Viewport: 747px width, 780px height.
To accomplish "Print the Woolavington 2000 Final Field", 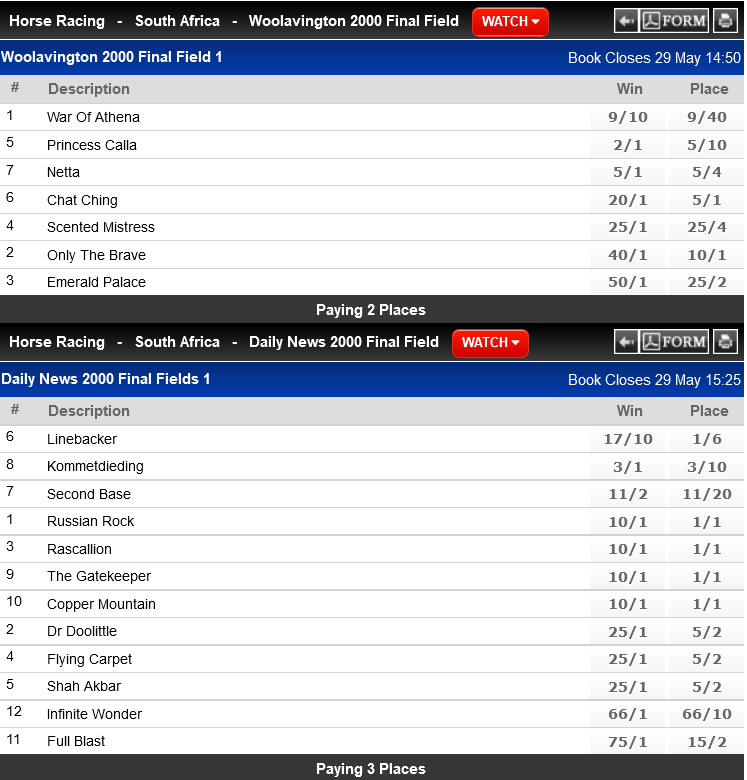I will point(725,21).
